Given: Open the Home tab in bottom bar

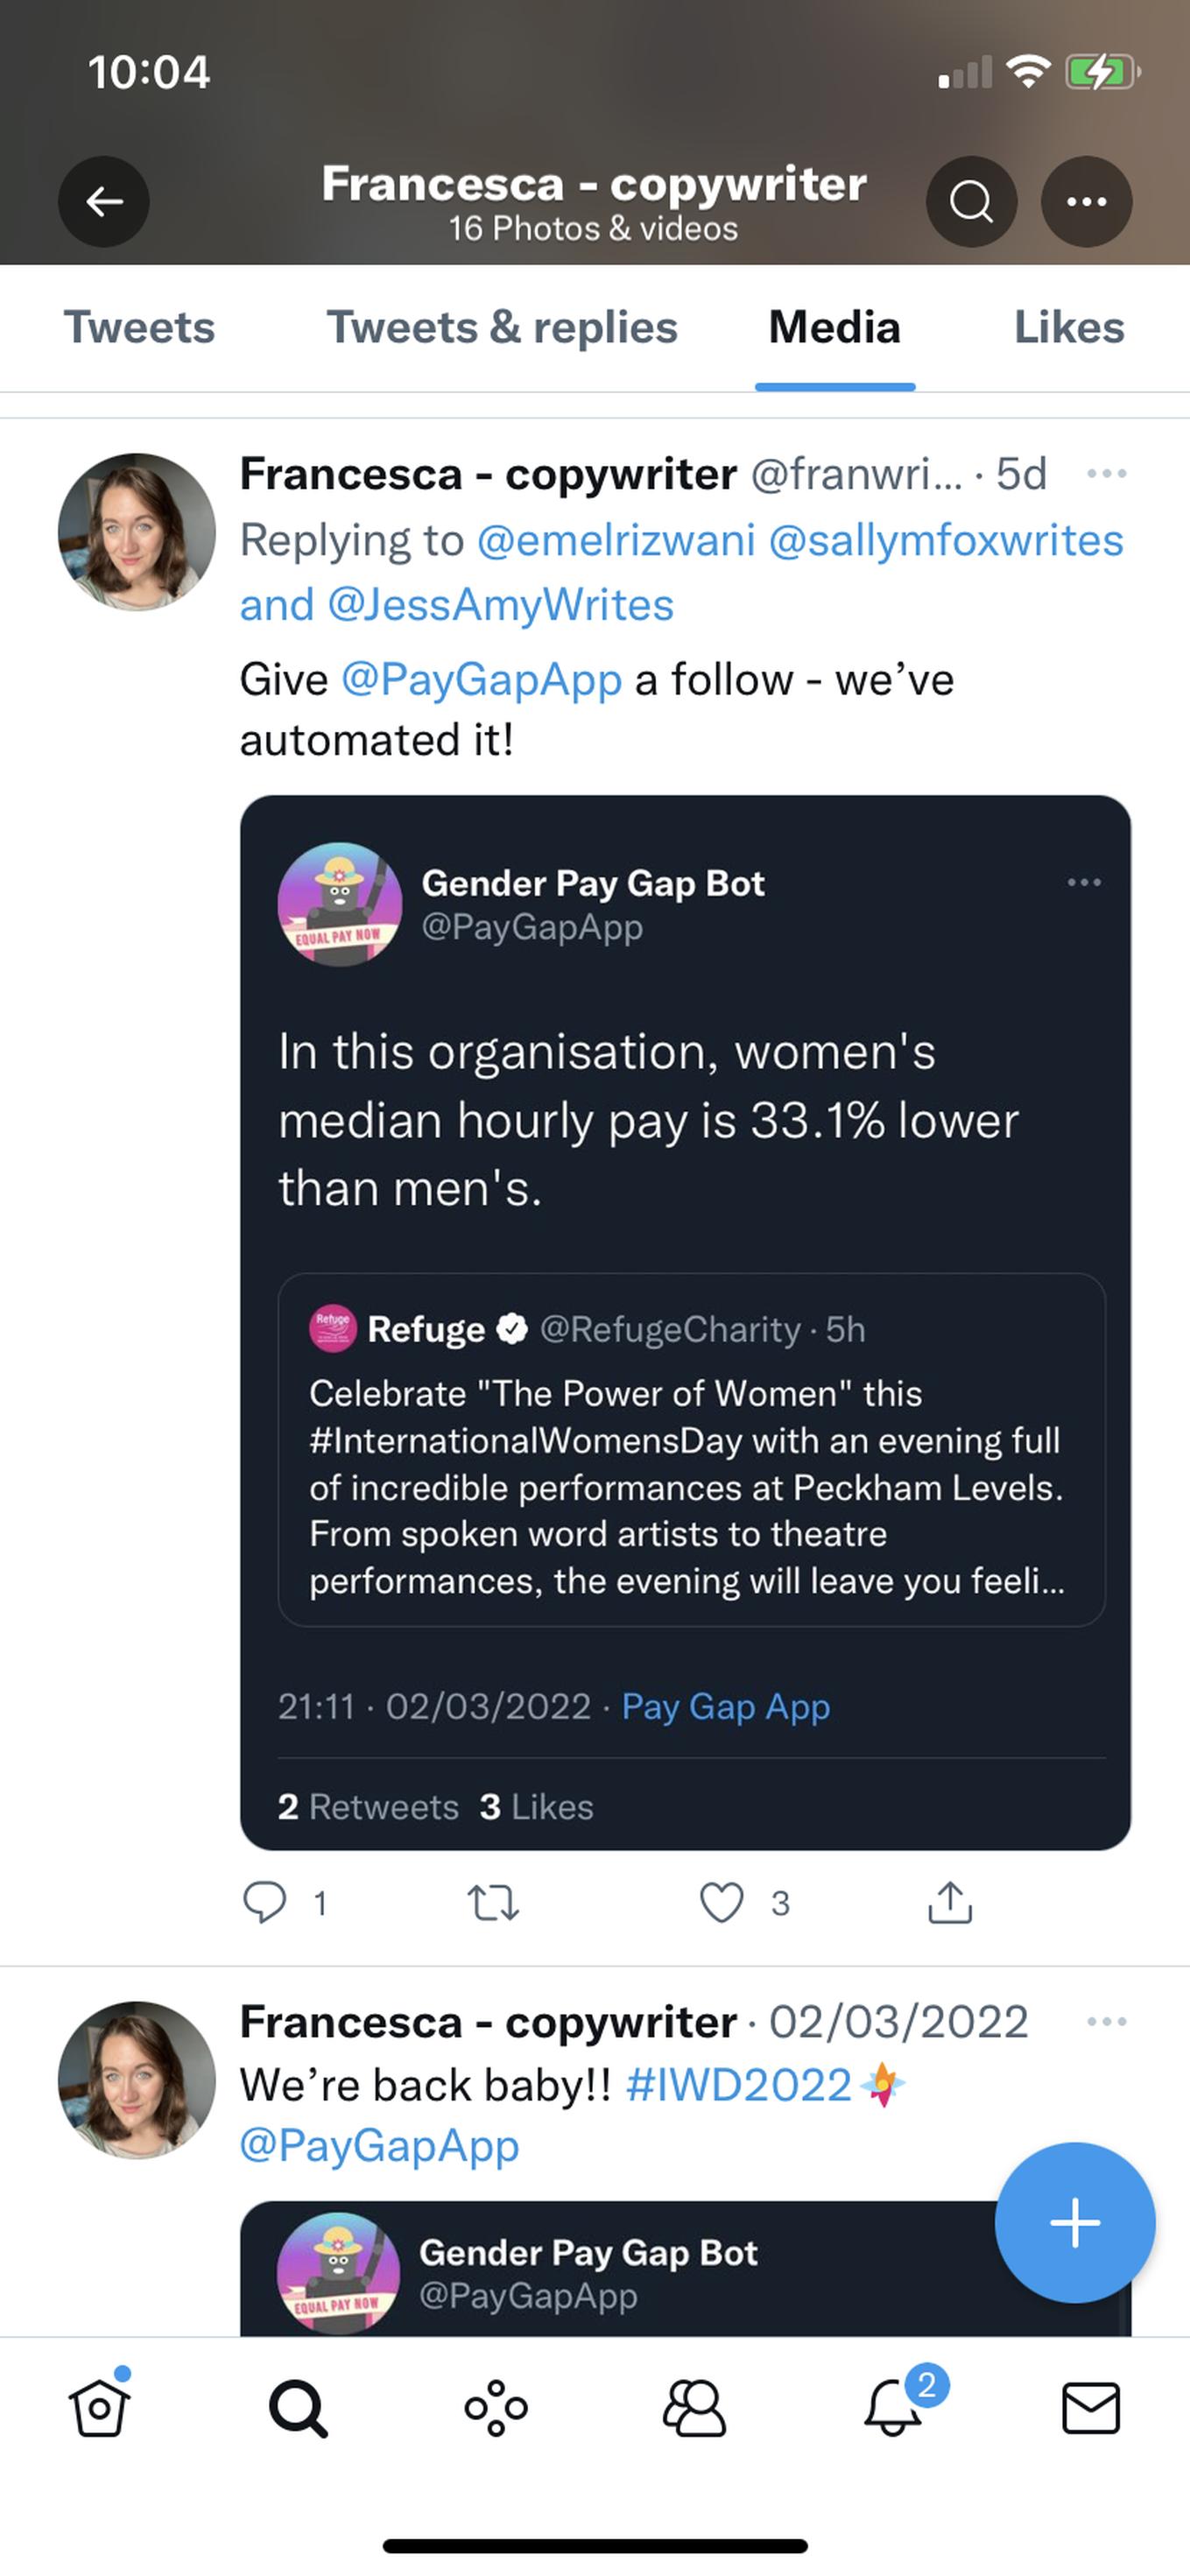Looking at the screenshot, I should pos(99,2408).
